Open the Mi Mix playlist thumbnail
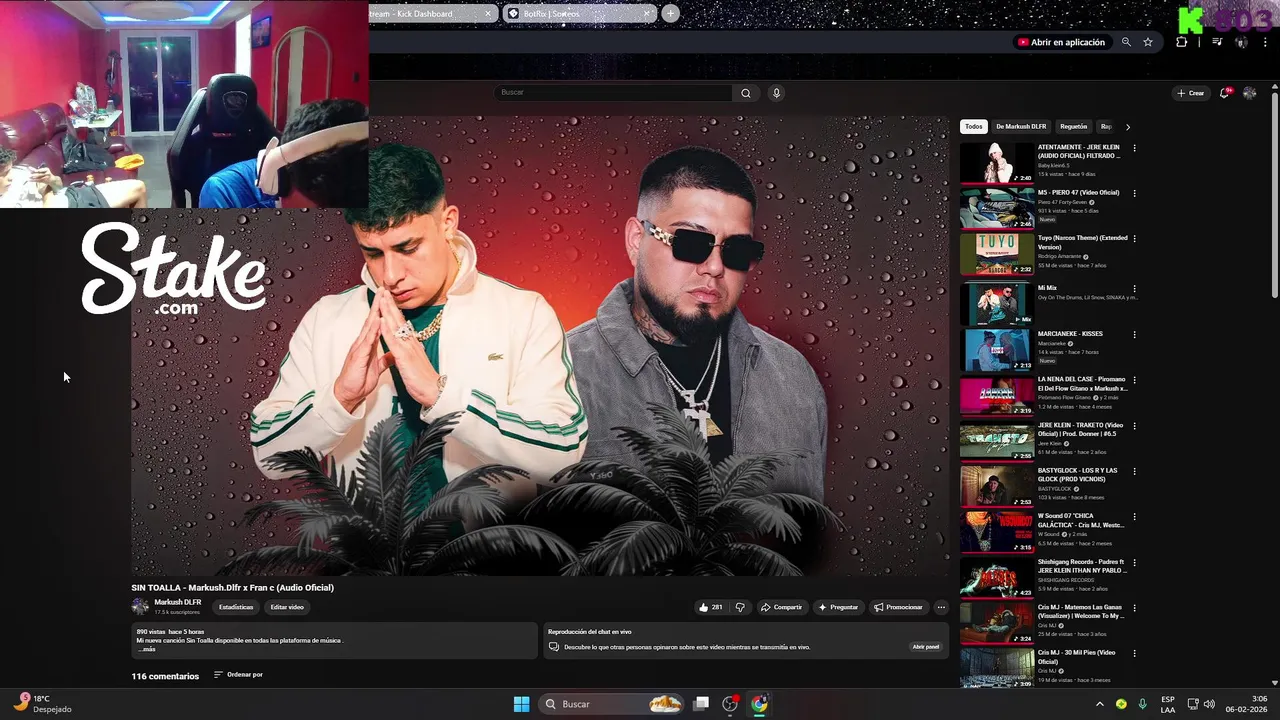This screenshot has width=1280, height=720. click(x=997, y=304)
